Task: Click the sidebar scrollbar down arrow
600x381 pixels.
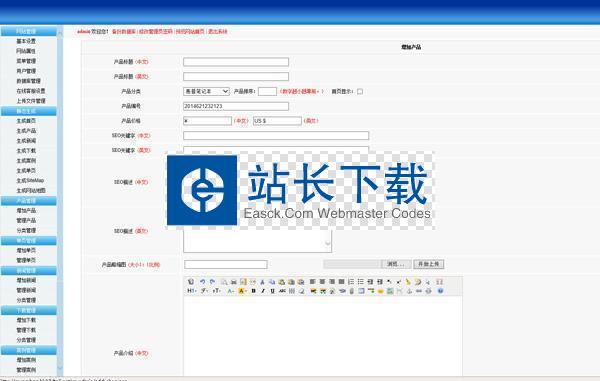Action: (x=60, y=368)
